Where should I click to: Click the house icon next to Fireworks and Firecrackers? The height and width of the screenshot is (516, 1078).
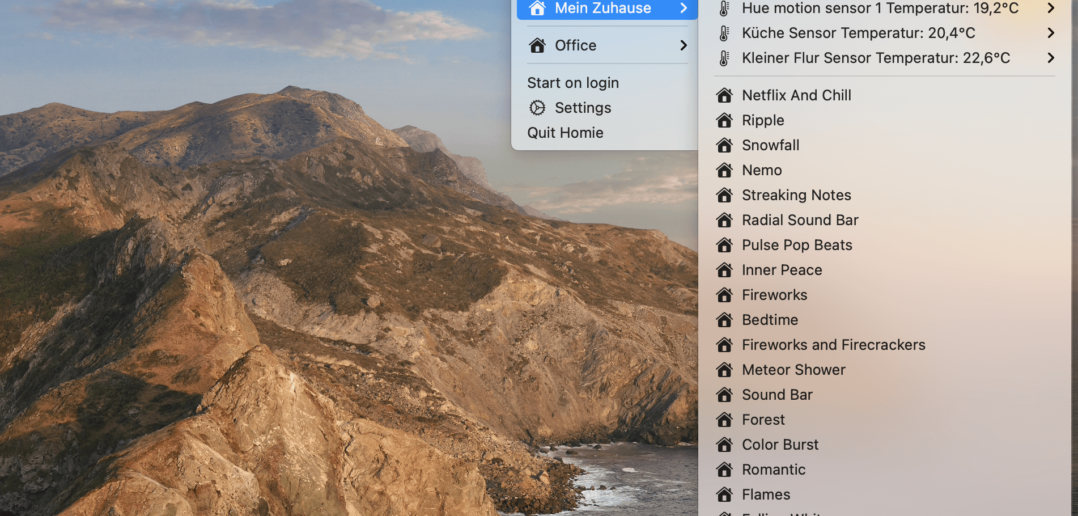724,345
